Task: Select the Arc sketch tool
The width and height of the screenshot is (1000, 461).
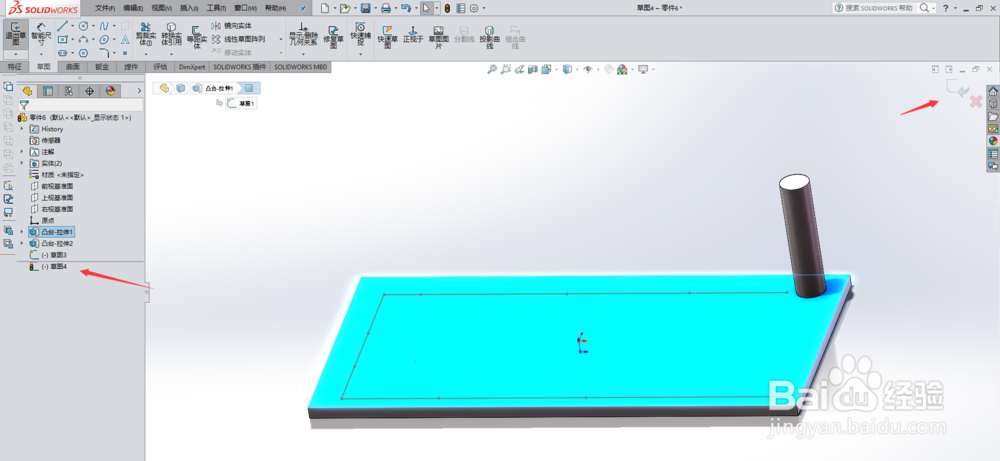Action: pos(83,40)
